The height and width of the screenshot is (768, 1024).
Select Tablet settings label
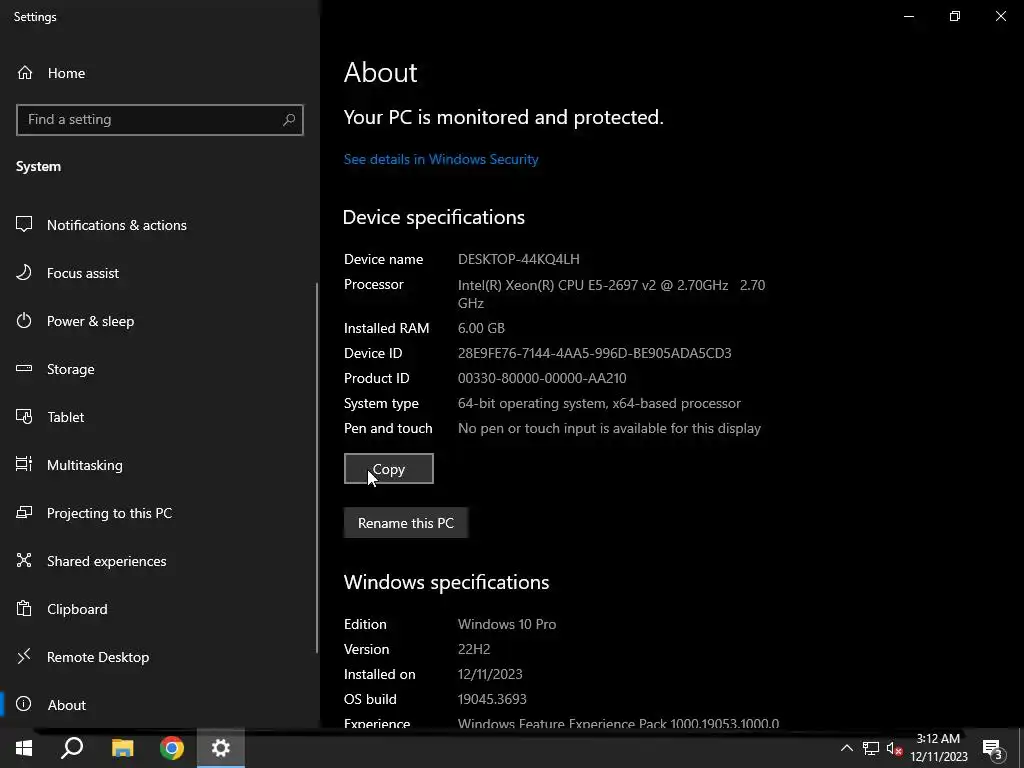pos(65,417)
